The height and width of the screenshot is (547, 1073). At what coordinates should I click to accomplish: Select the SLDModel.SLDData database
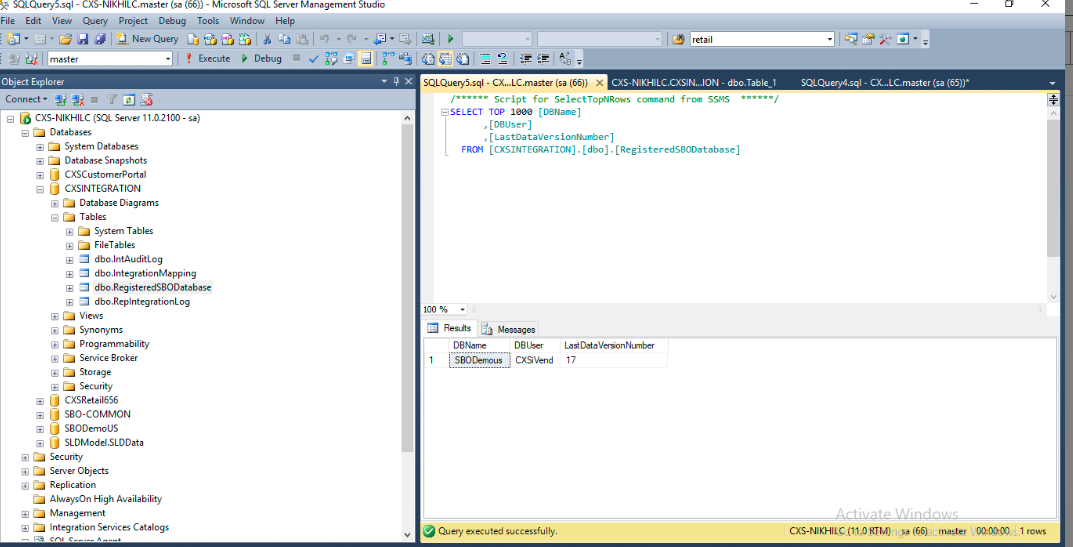click(104, 442)
